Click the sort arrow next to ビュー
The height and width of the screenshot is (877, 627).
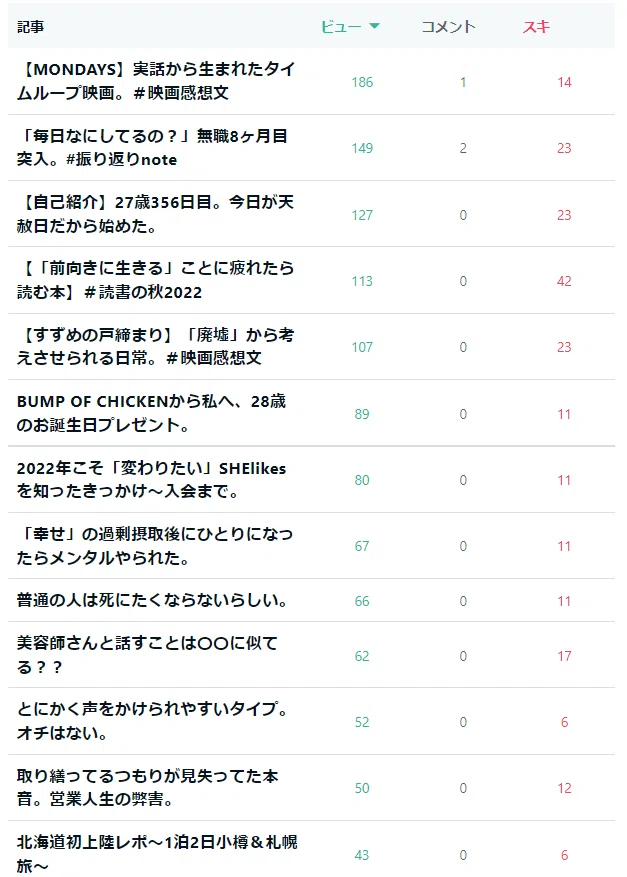pos(375,26)
